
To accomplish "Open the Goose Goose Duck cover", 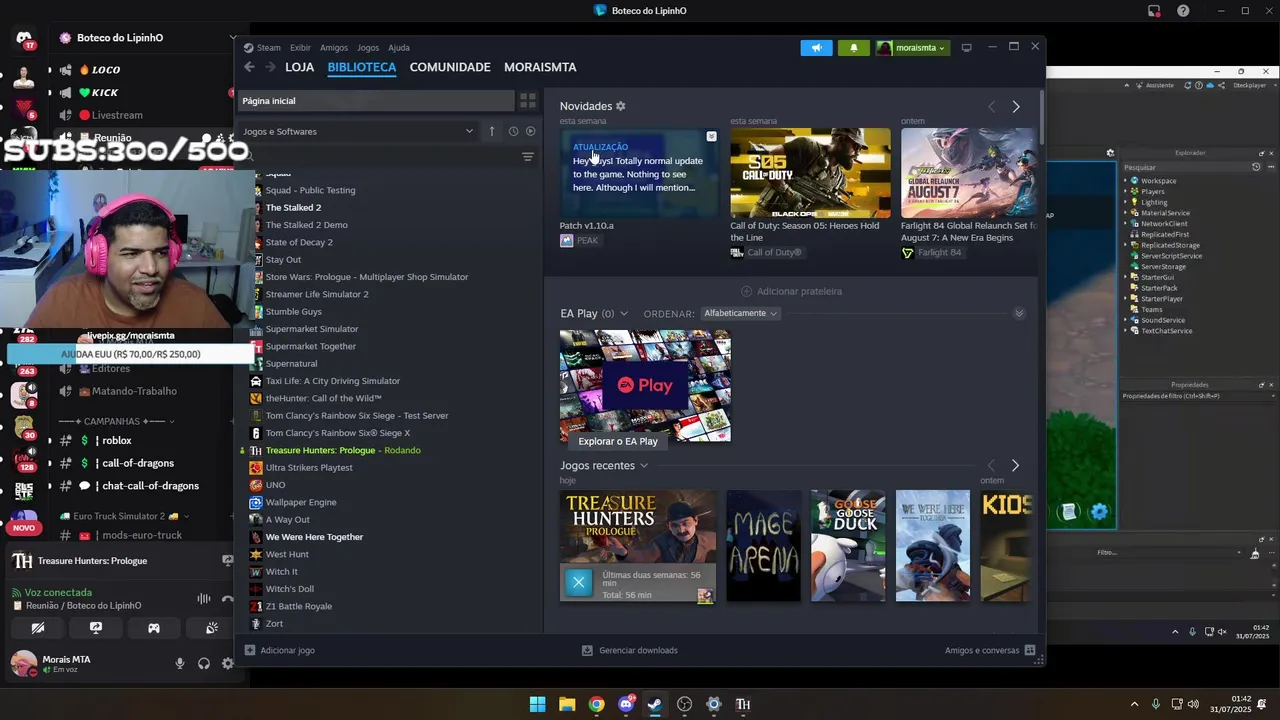I will pyautogui.click(x=848, y=546).
